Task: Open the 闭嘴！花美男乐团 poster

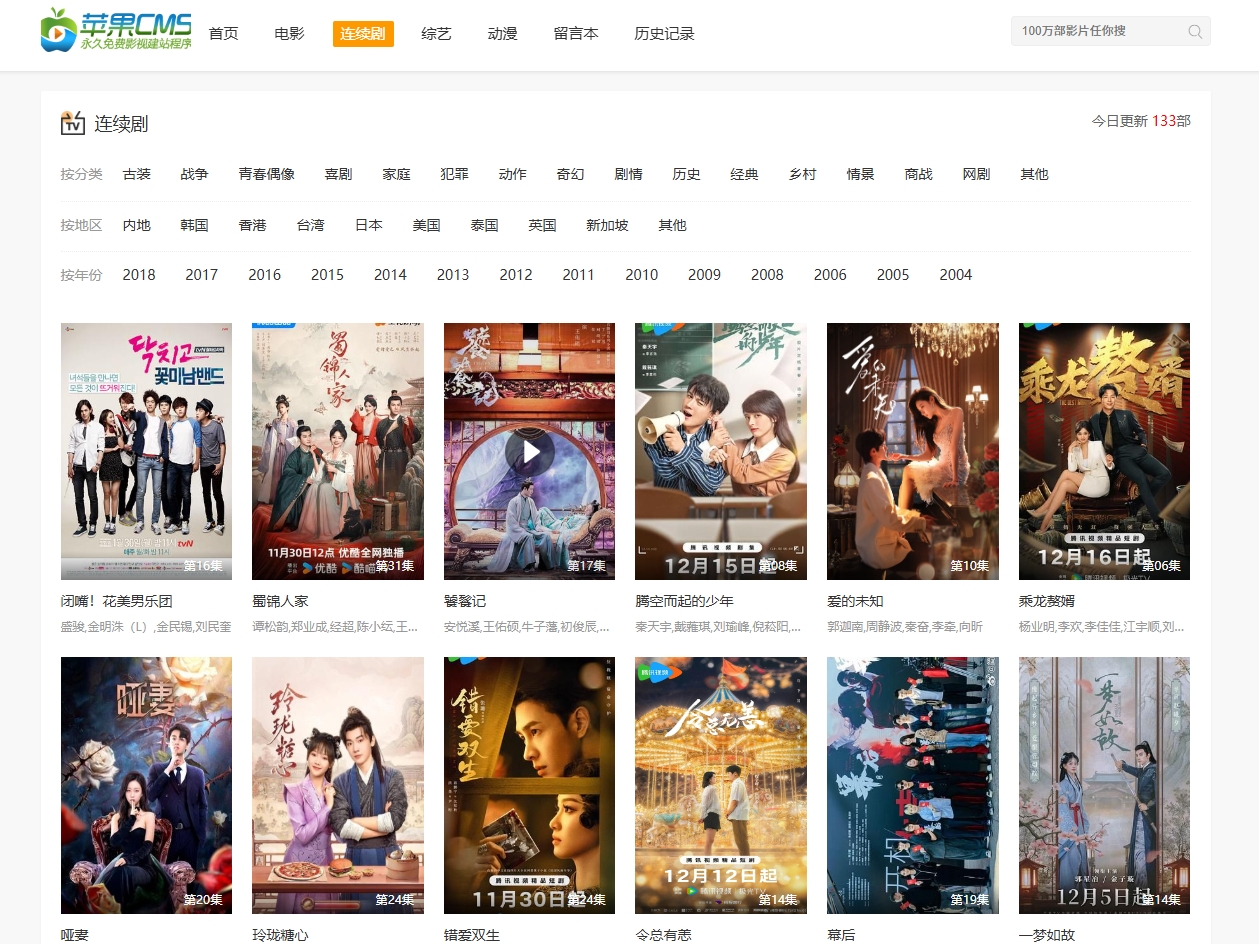Action: click(x=146, y=451)
